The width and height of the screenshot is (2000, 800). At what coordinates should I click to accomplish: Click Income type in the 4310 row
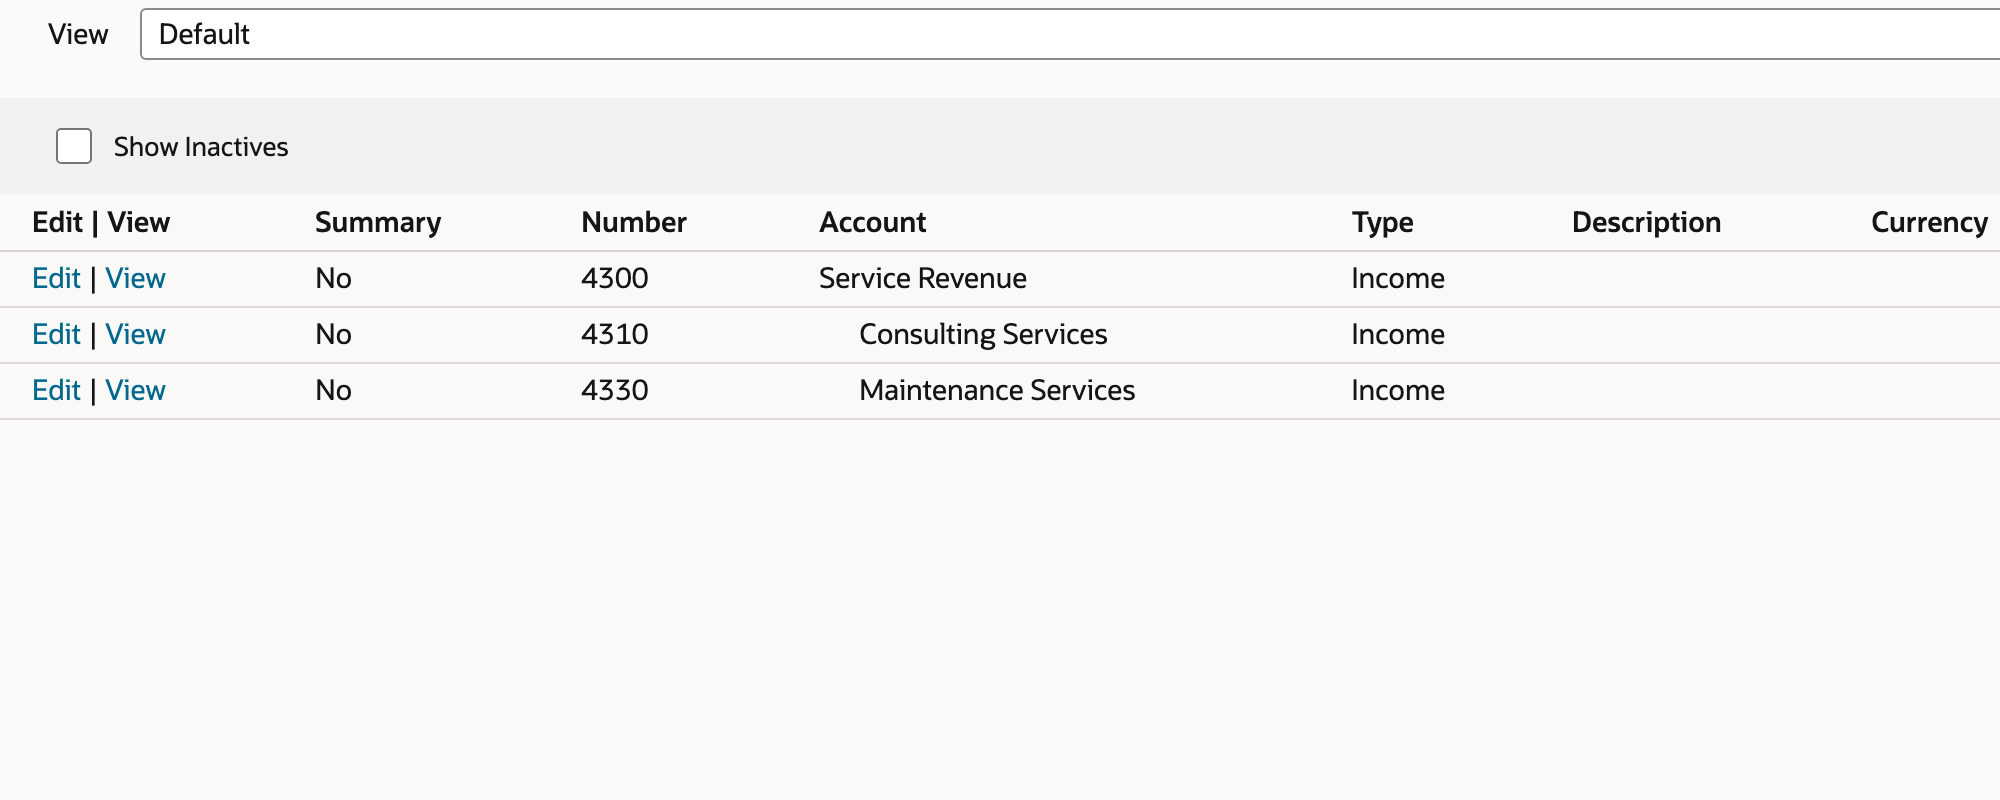pyautogui.click(x=1398, y=334)
